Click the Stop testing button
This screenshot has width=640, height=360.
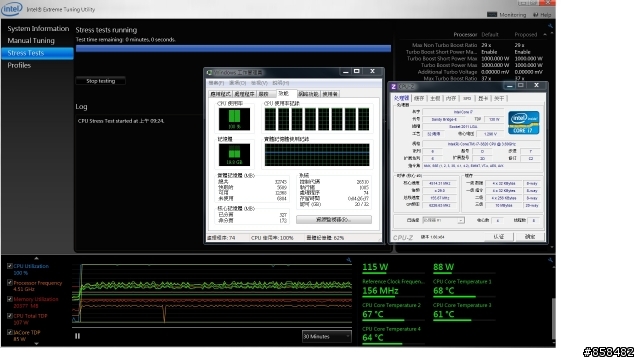(100, 81)
